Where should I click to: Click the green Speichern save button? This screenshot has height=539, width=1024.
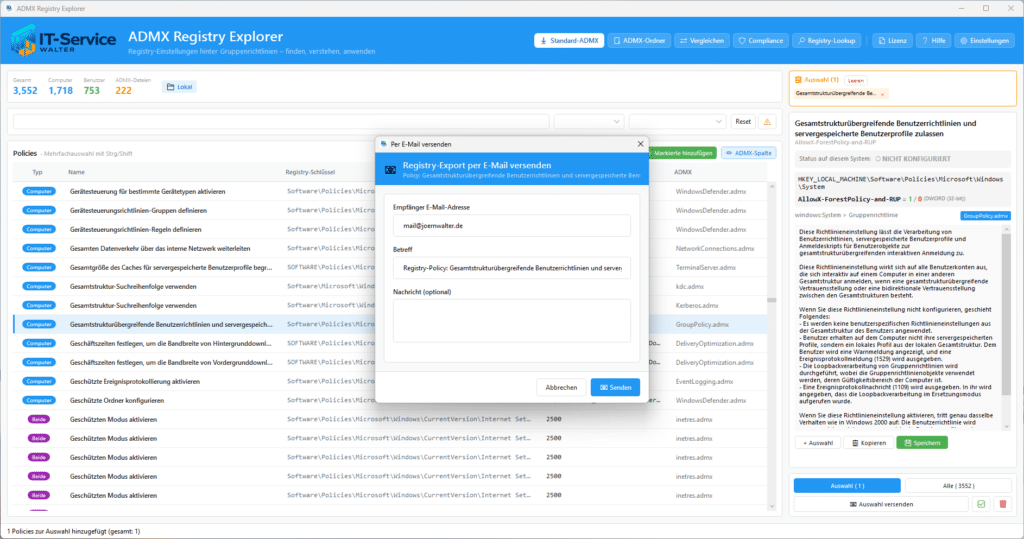(x=921, y=443)
